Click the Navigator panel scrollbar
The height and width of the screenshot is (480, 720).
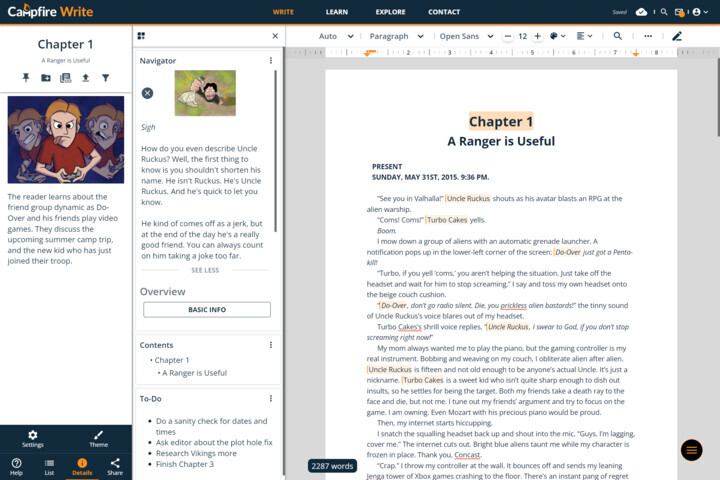[x=276, y=151]
